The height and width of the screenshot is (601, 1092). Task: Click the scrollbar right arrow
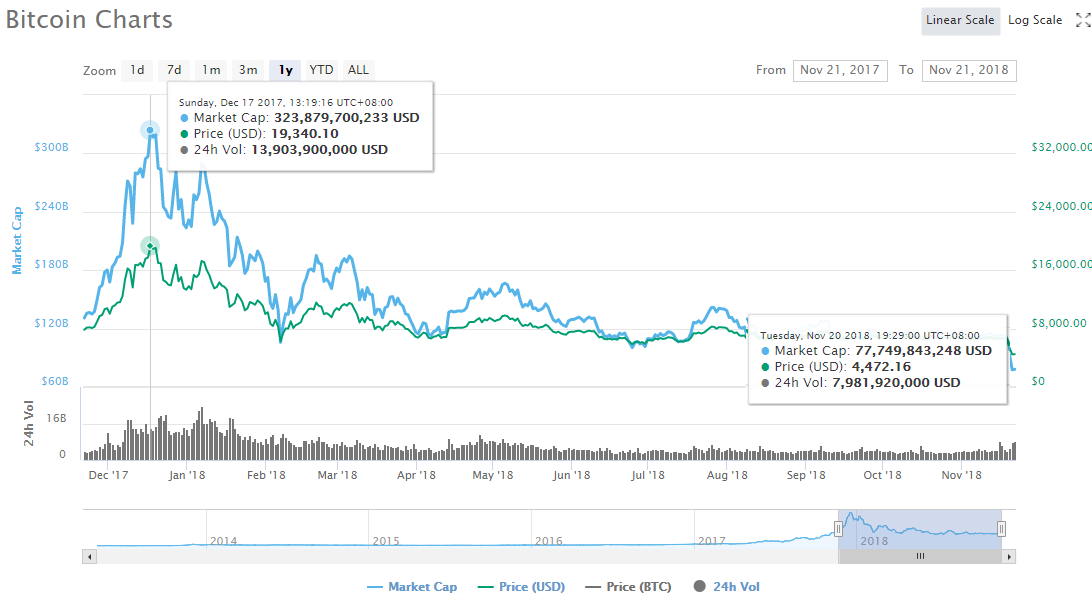pyautogui.click(x=1009, y=556)
